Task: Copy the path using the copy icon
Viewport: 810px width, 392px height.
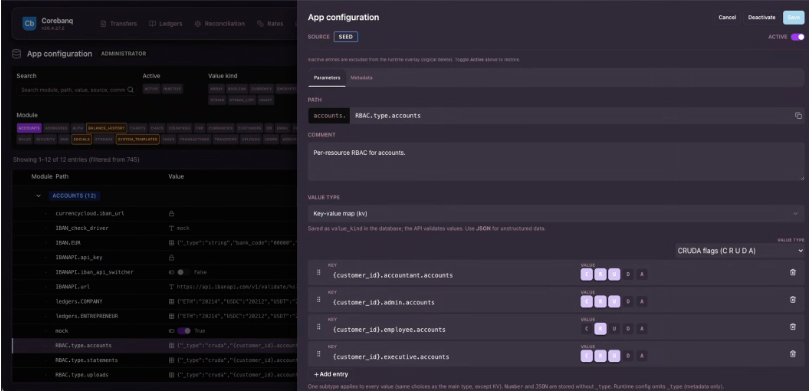Action: (x=798, y=116)
